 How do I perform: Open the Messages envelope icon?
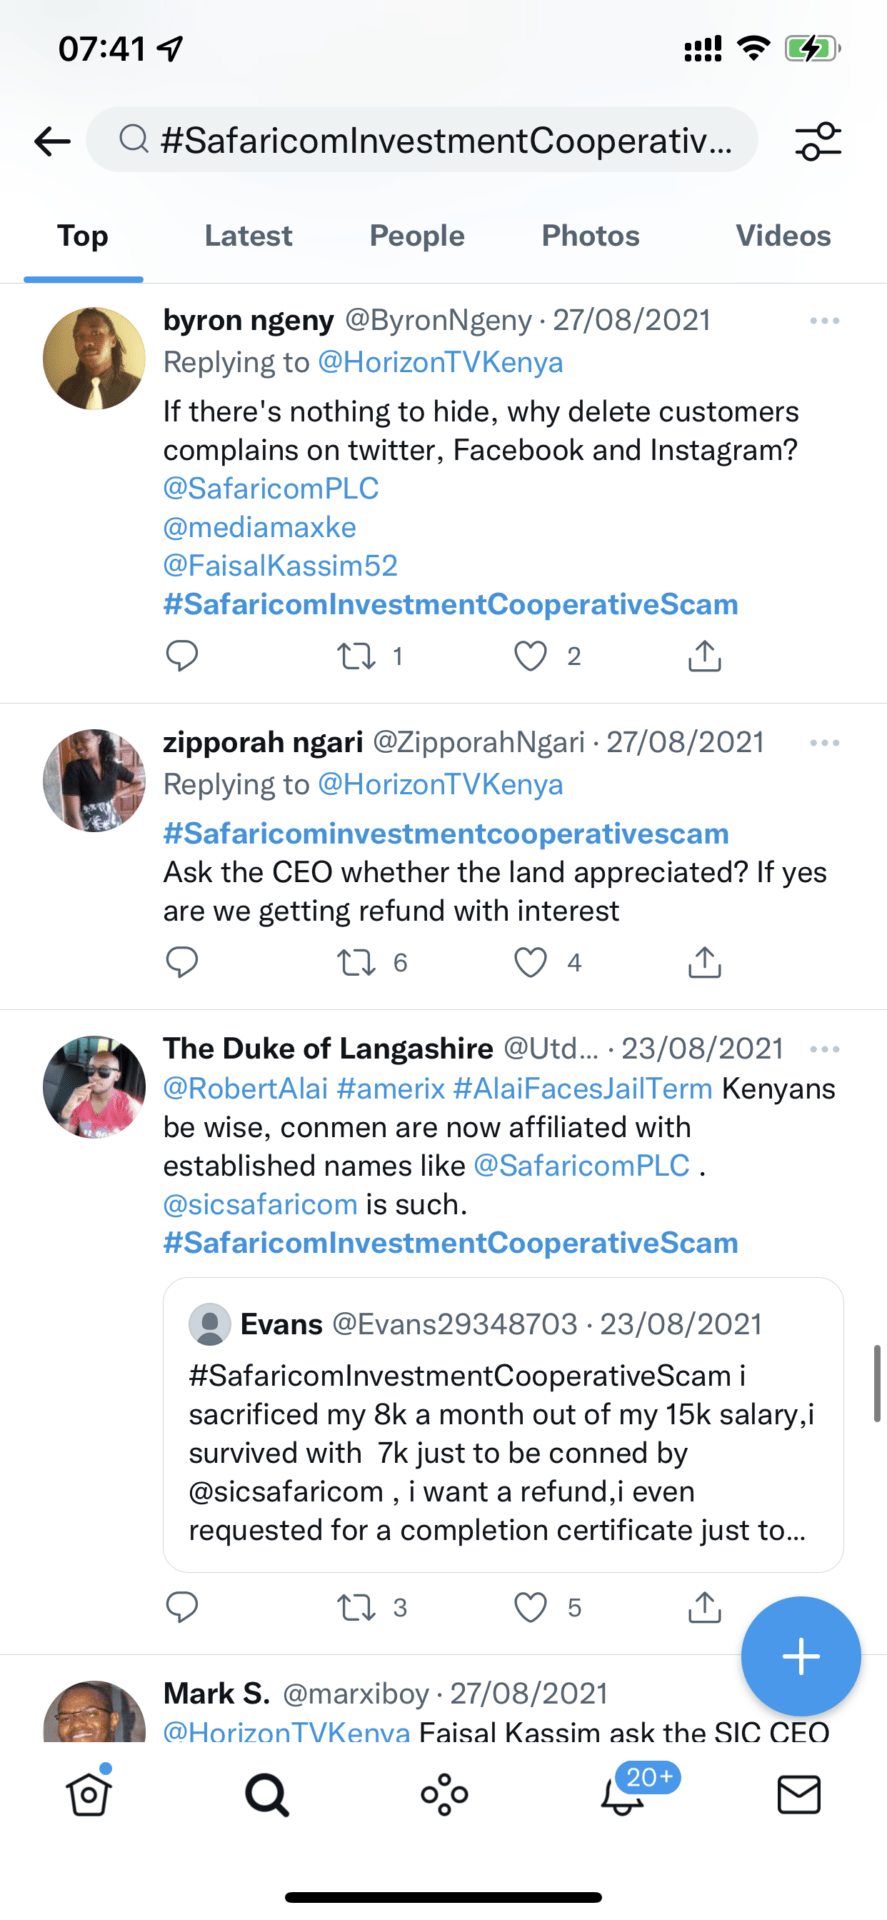tap(799, 1795)
